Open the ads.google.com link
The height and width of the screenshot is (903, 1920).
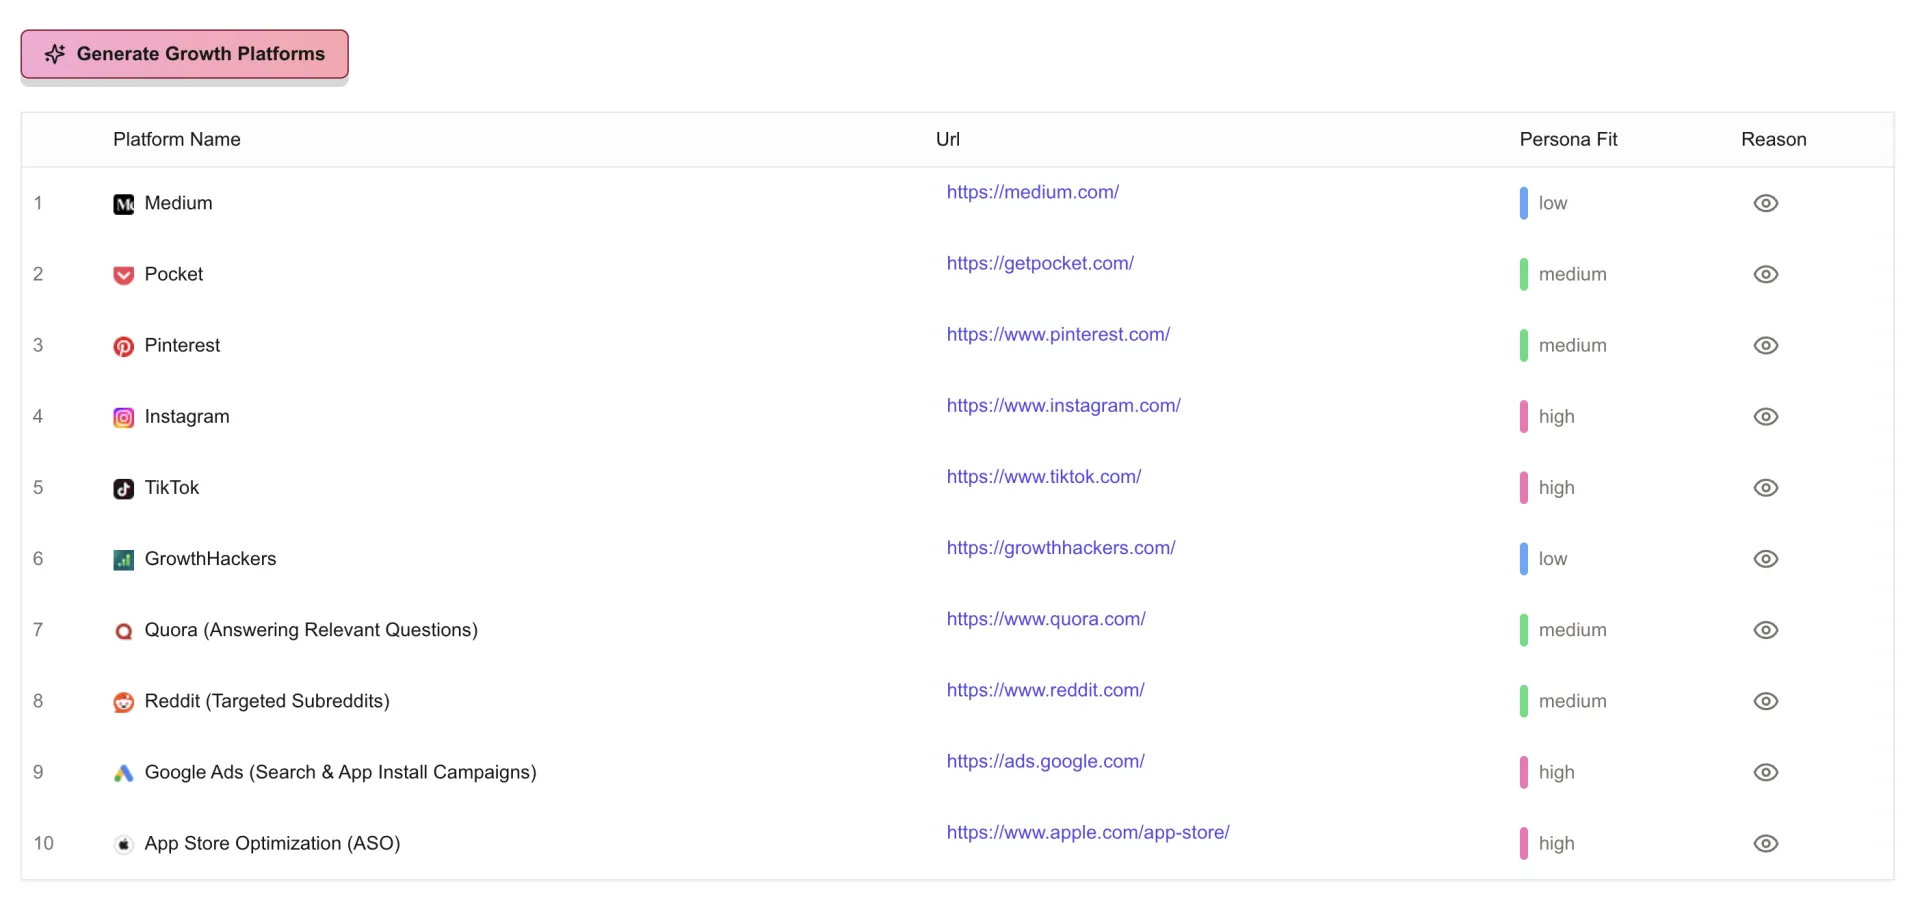1046,761
